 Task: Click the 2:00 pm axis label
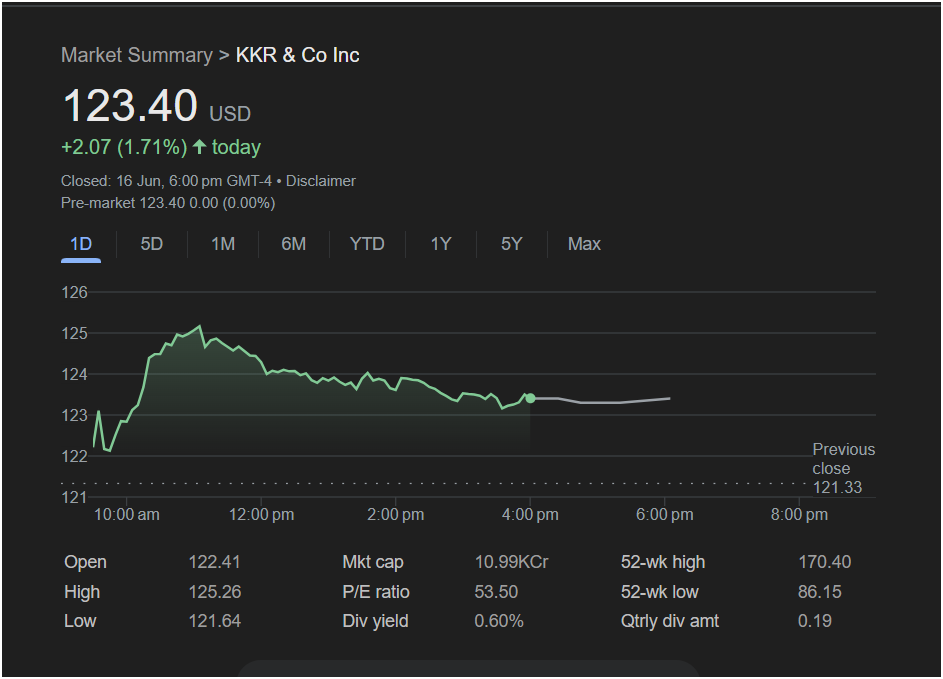(396, 515)
